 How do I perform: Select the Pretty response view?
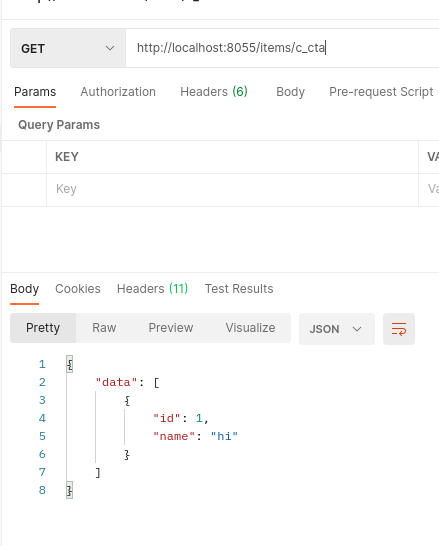pyautogui.click(x=43, y=328)
